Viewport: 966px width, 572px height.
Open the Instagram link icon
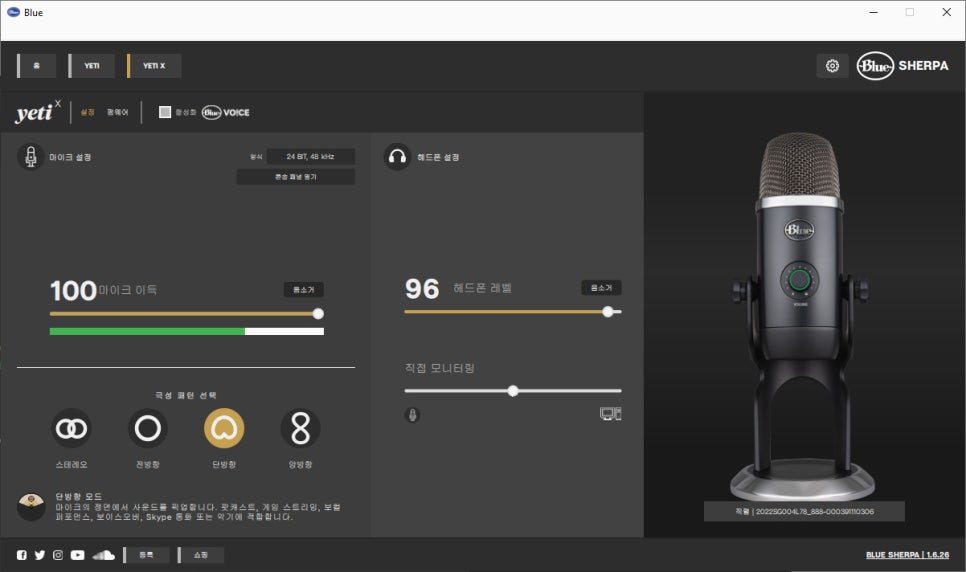point(58,555)
